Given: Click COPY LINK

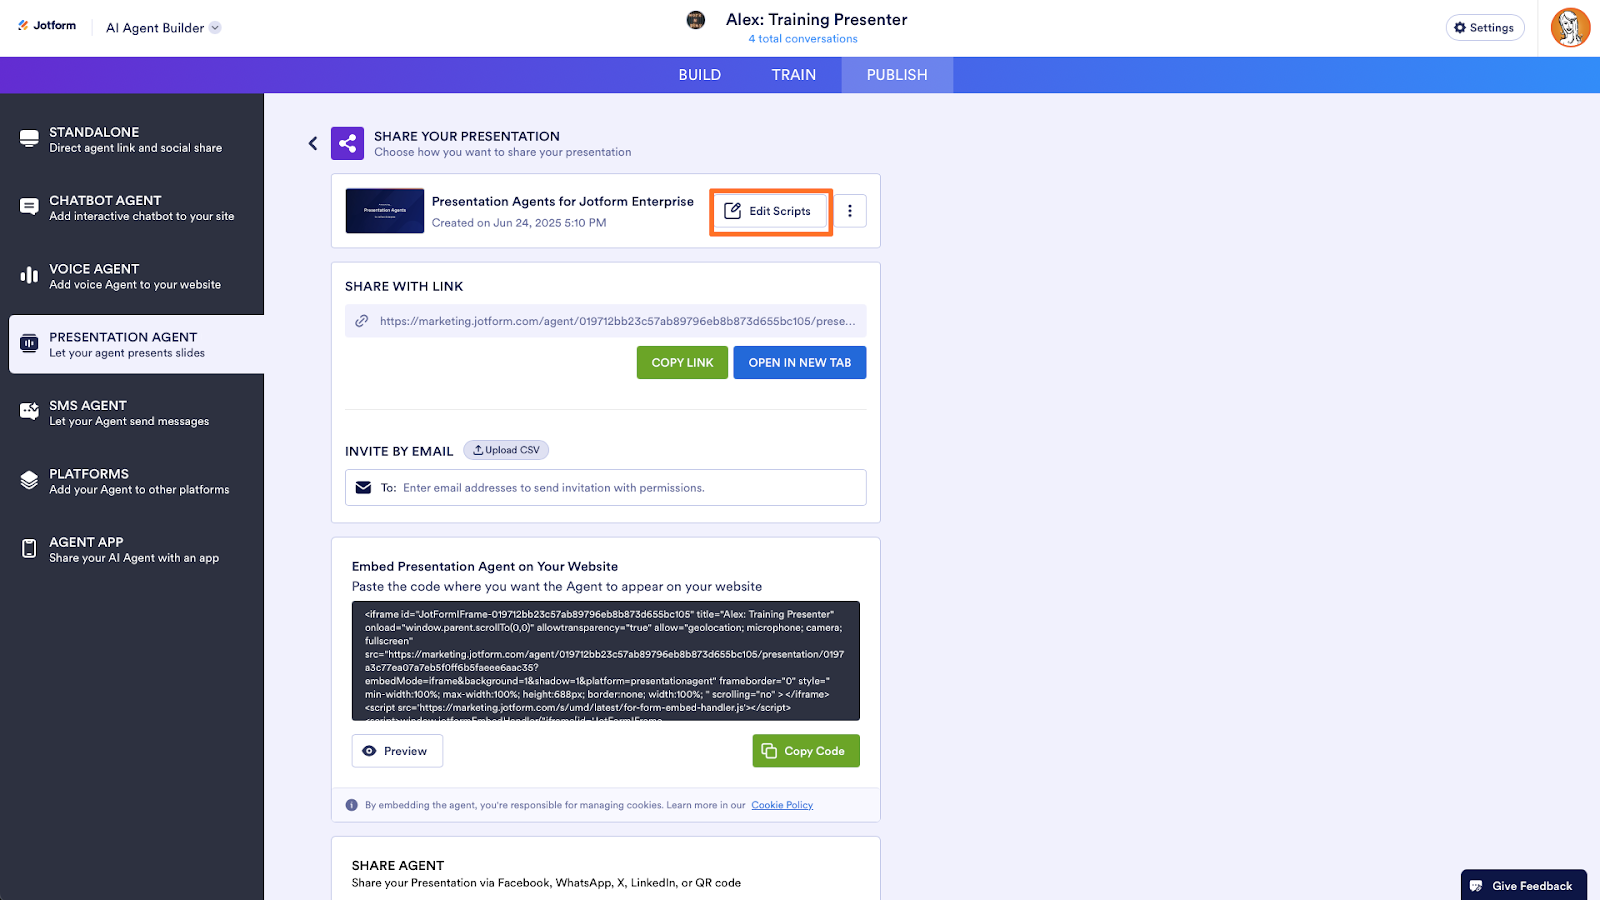Looking at the screenshot, I should (x=682, y=363).
